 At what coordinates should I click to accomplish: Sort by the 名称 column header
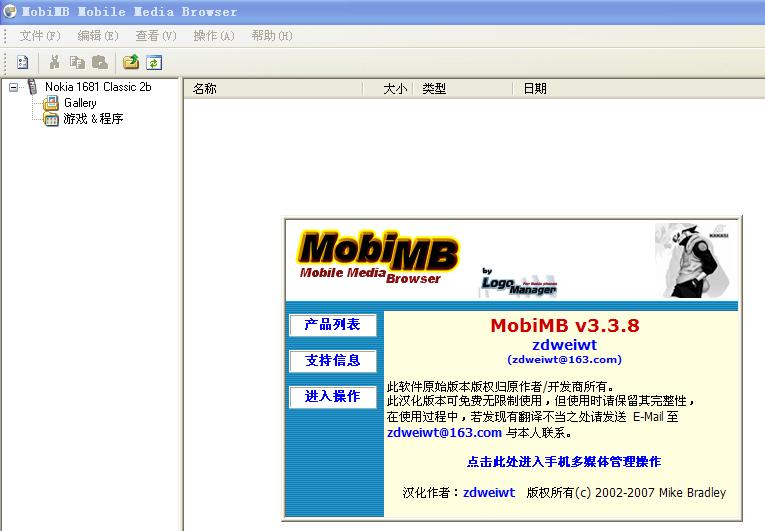pos(273,89)
